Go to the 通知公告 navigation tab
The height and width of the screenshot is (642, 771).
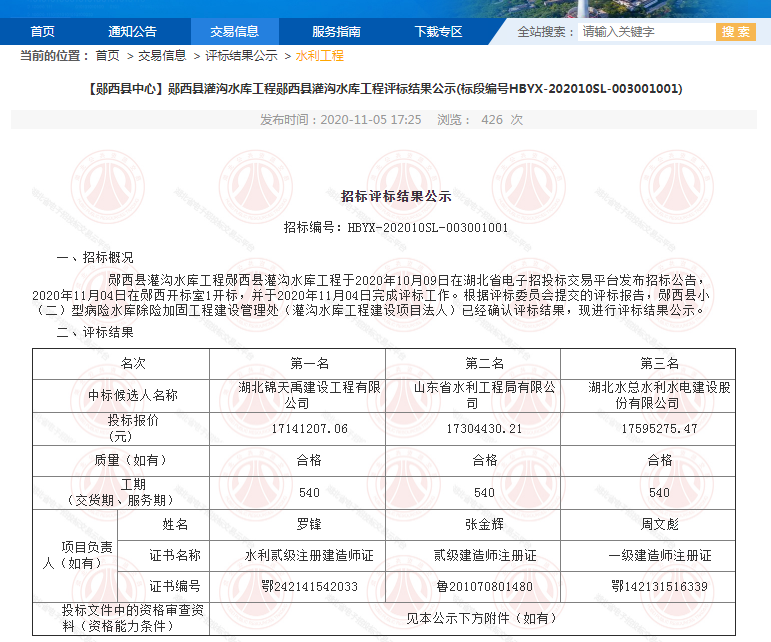click(132, 31)
